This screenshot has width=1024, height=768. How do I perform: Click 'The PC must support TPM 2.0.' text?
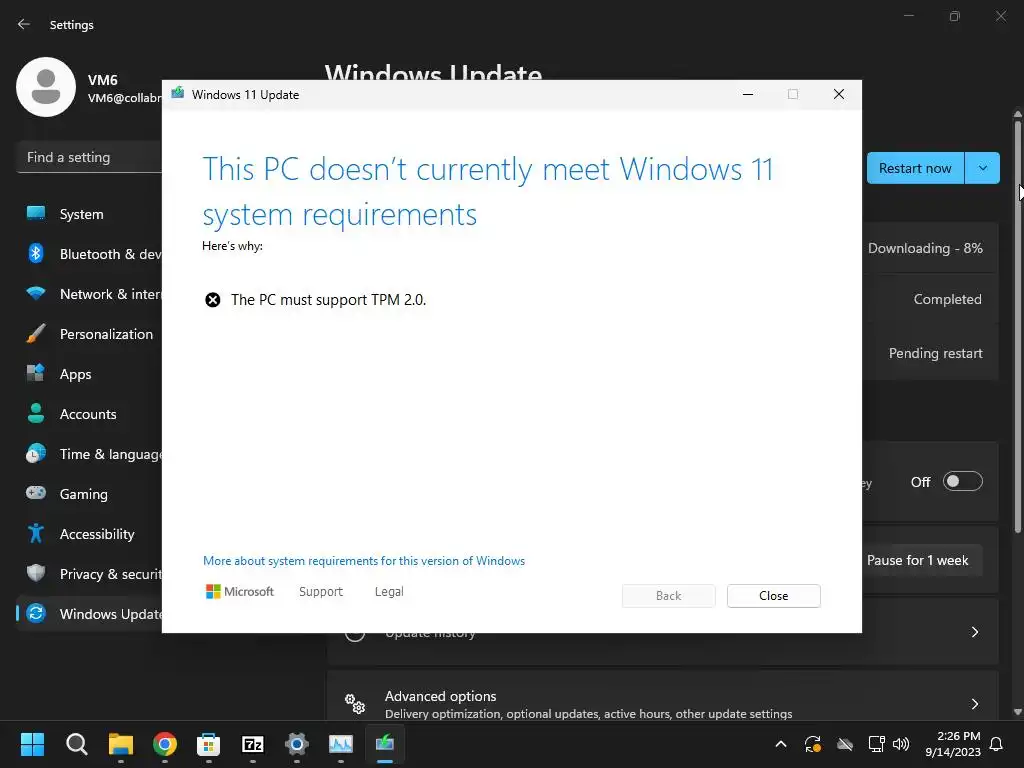click(x=328, y=300)
